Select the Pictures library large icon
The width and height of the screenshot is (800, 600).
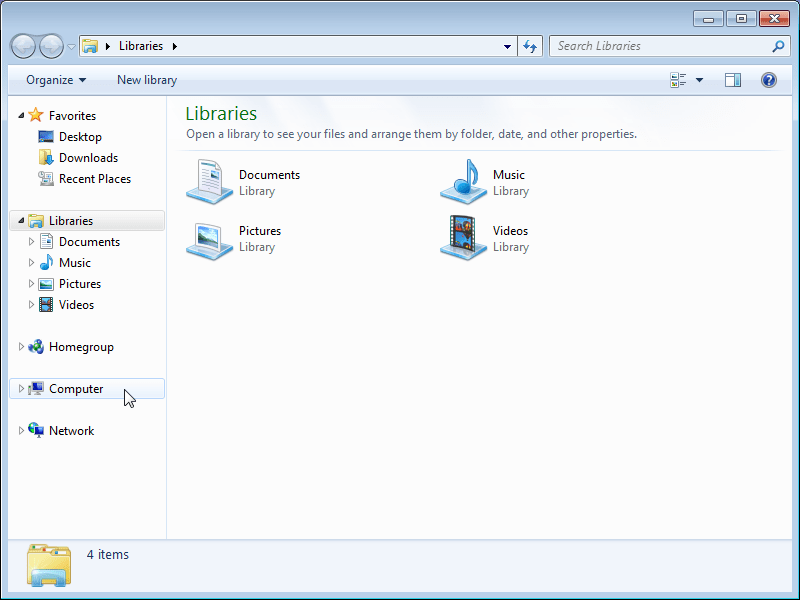coord(209,240)
